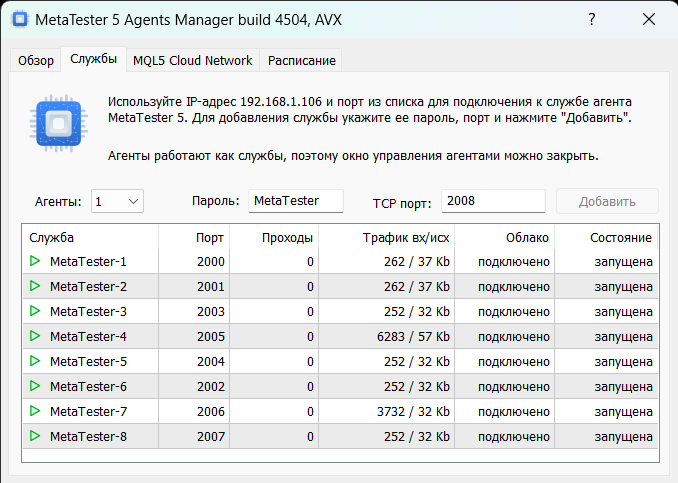
Task: Click traffic cell of MetaTester-8 row
Action: click(417, 437)
